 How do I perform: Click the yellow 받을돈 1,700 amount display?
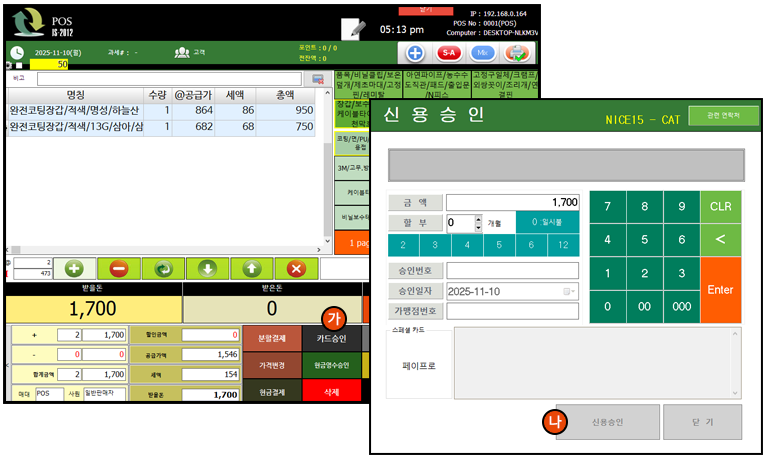pyautogui.click(x=93, y=309)
